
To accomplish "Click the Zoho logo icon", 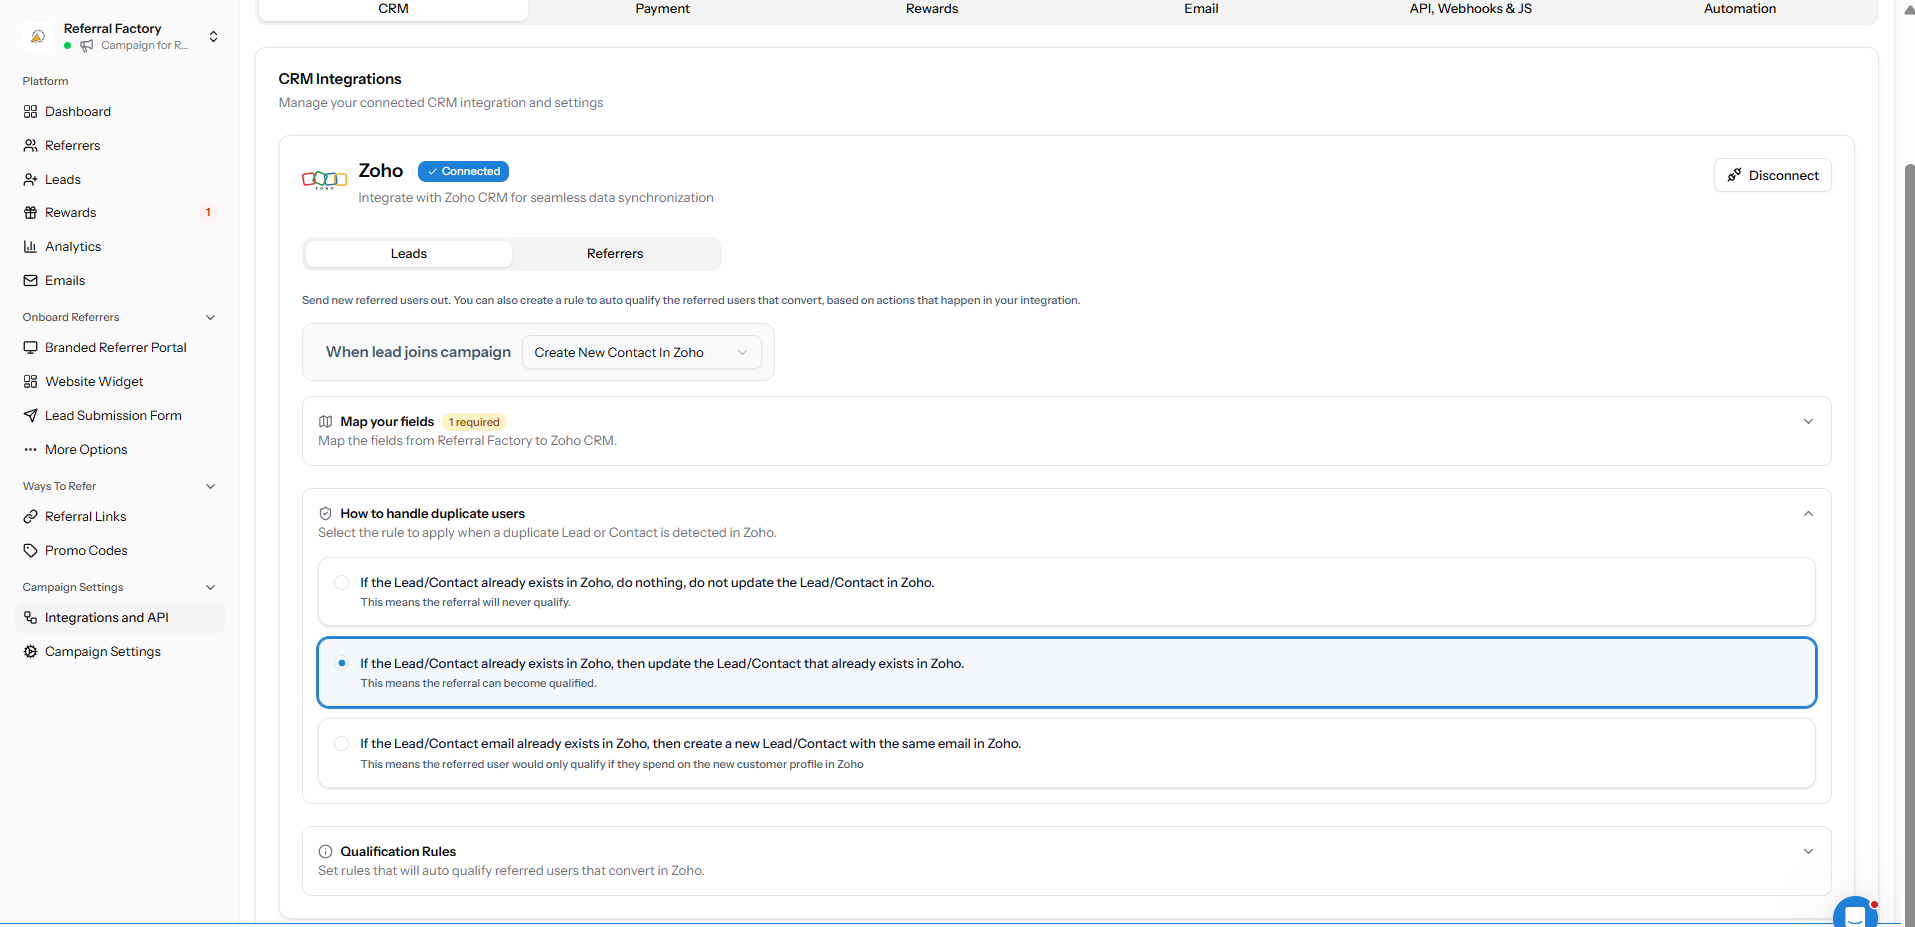I will pos(324,180).
